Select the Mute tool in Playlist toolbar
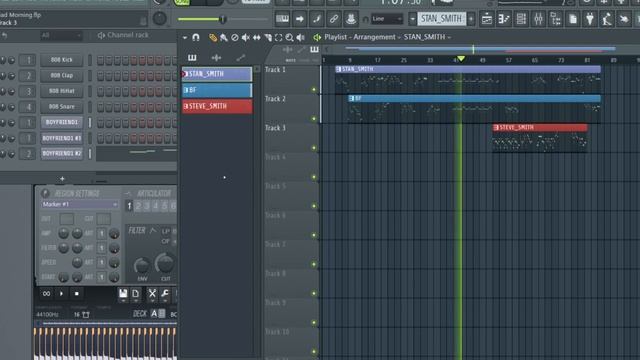This screenshot has height=360, width=640. [245, 38]
